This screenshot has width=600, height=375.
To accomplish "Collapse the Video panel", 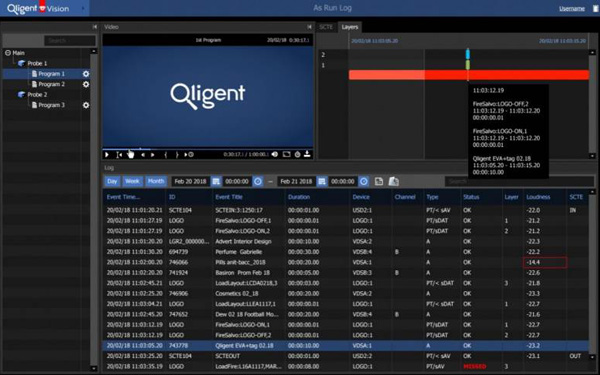I will pos(309,27).
